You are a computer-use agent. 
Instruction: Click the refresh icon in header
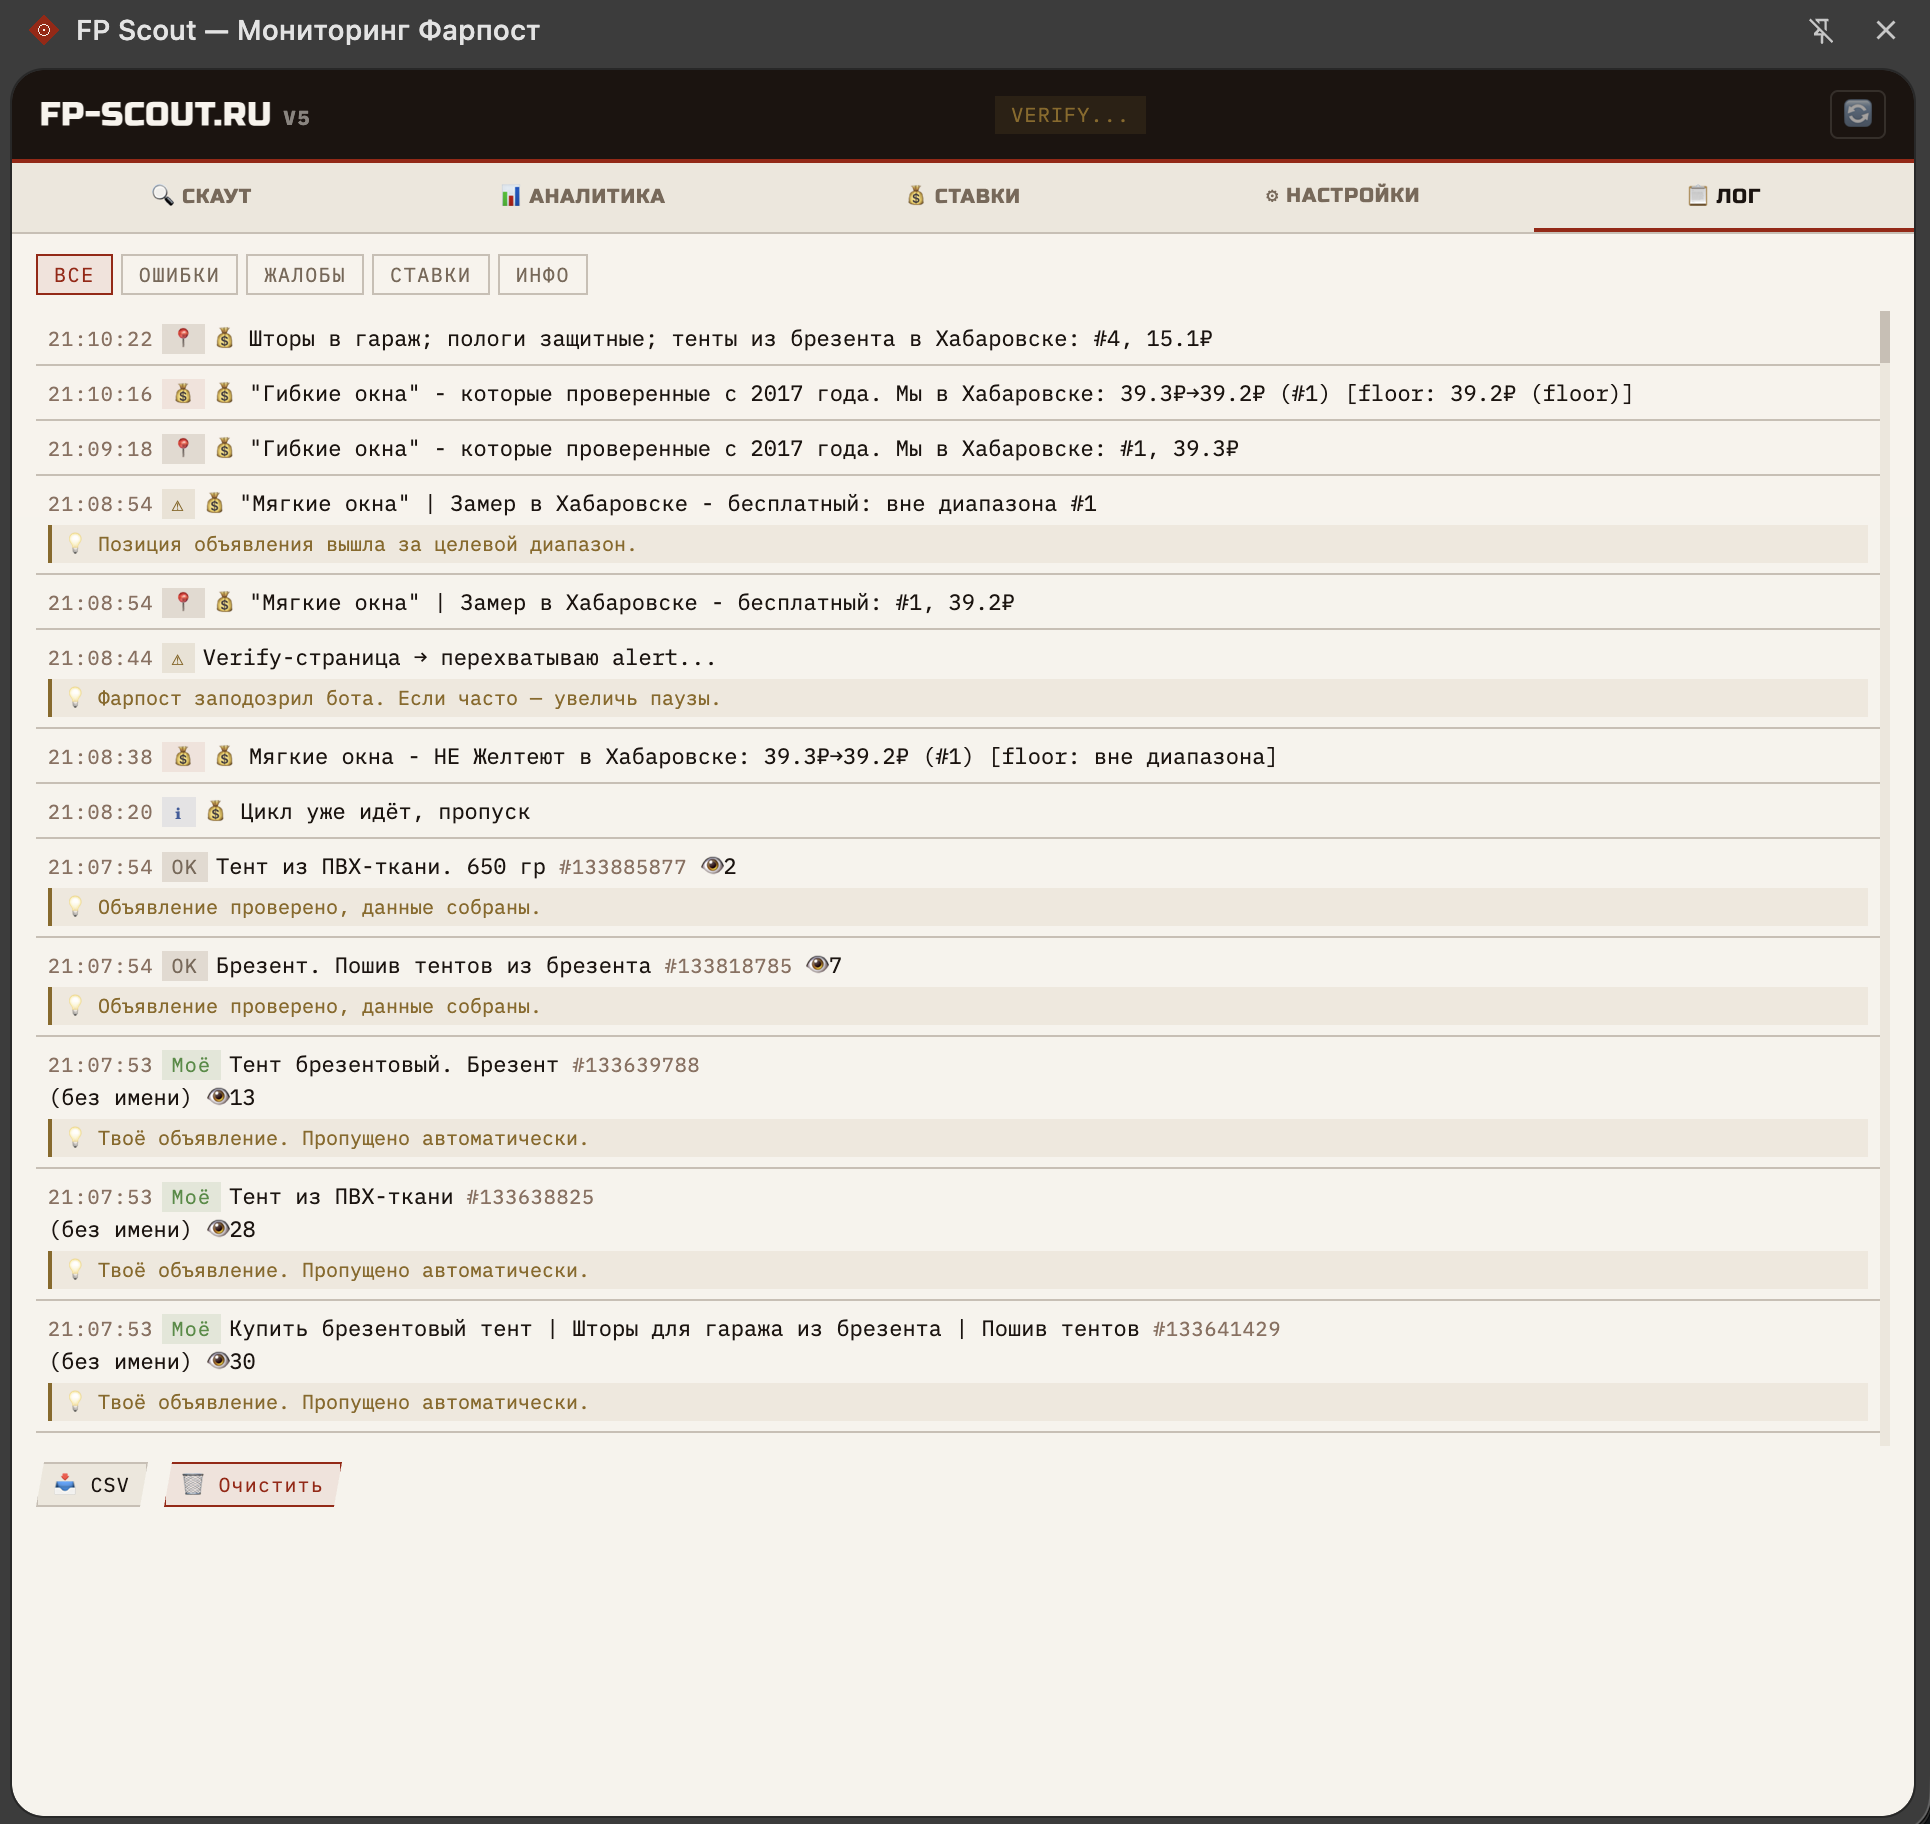tap(1857, 114)
